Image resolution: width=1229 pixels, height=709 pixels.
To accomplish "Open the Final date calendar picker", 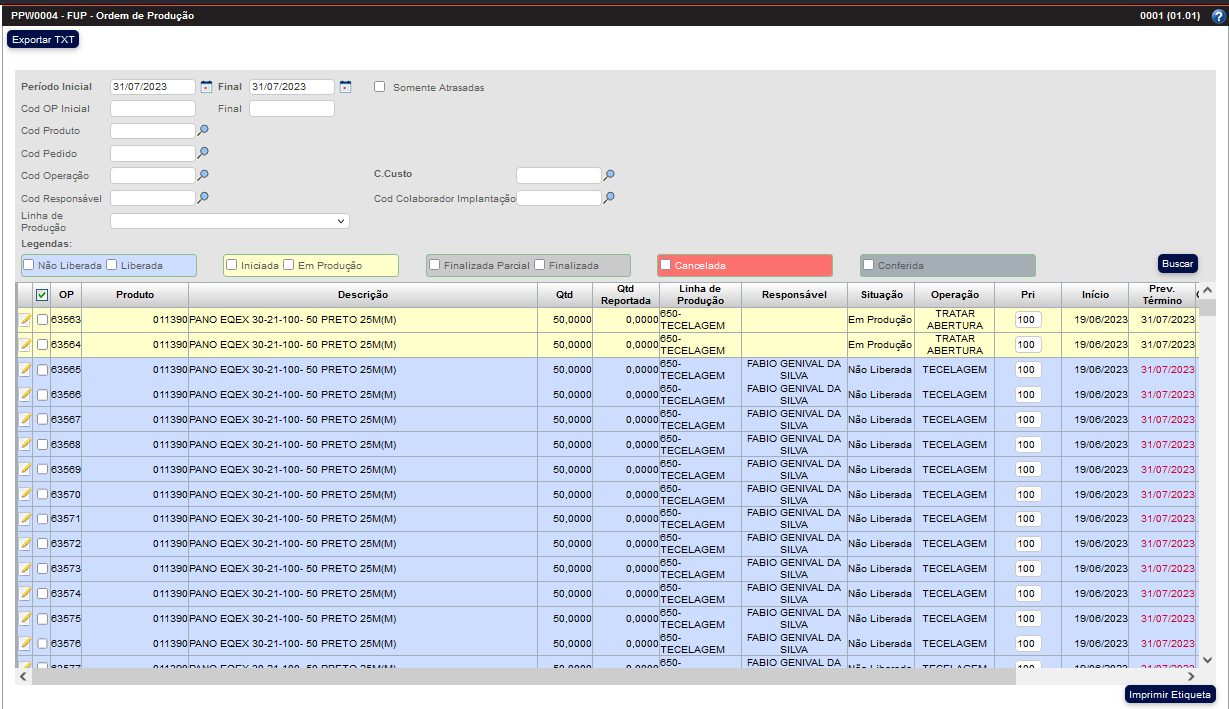I will (345, 87).
